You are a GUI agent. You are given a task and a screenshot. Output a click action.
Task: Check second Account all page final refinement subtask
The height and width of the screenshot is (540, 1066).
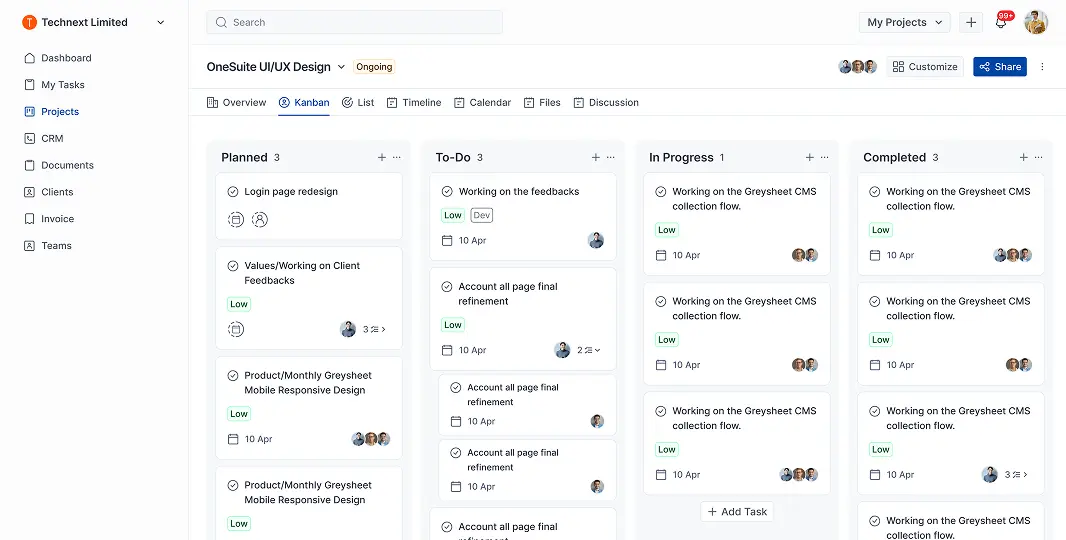click(x=456, y=453)
